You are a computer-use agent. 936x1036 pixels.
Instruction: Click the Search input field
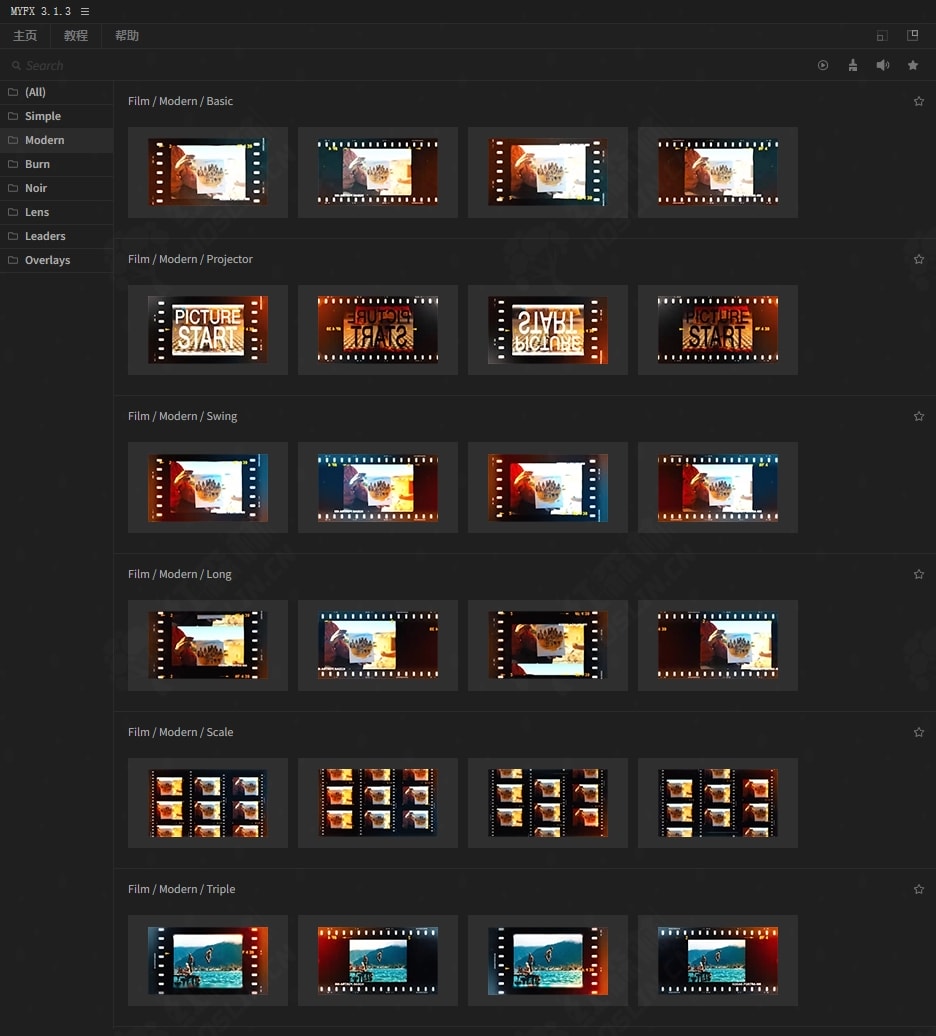click(200, 65)
